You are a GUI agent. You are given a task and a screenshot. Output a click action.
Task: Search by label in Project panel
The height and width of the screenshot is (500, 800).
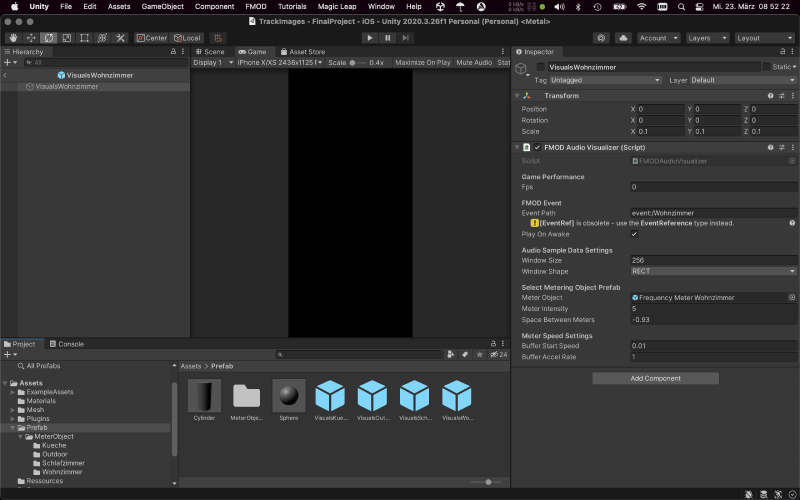pos(465,354)
